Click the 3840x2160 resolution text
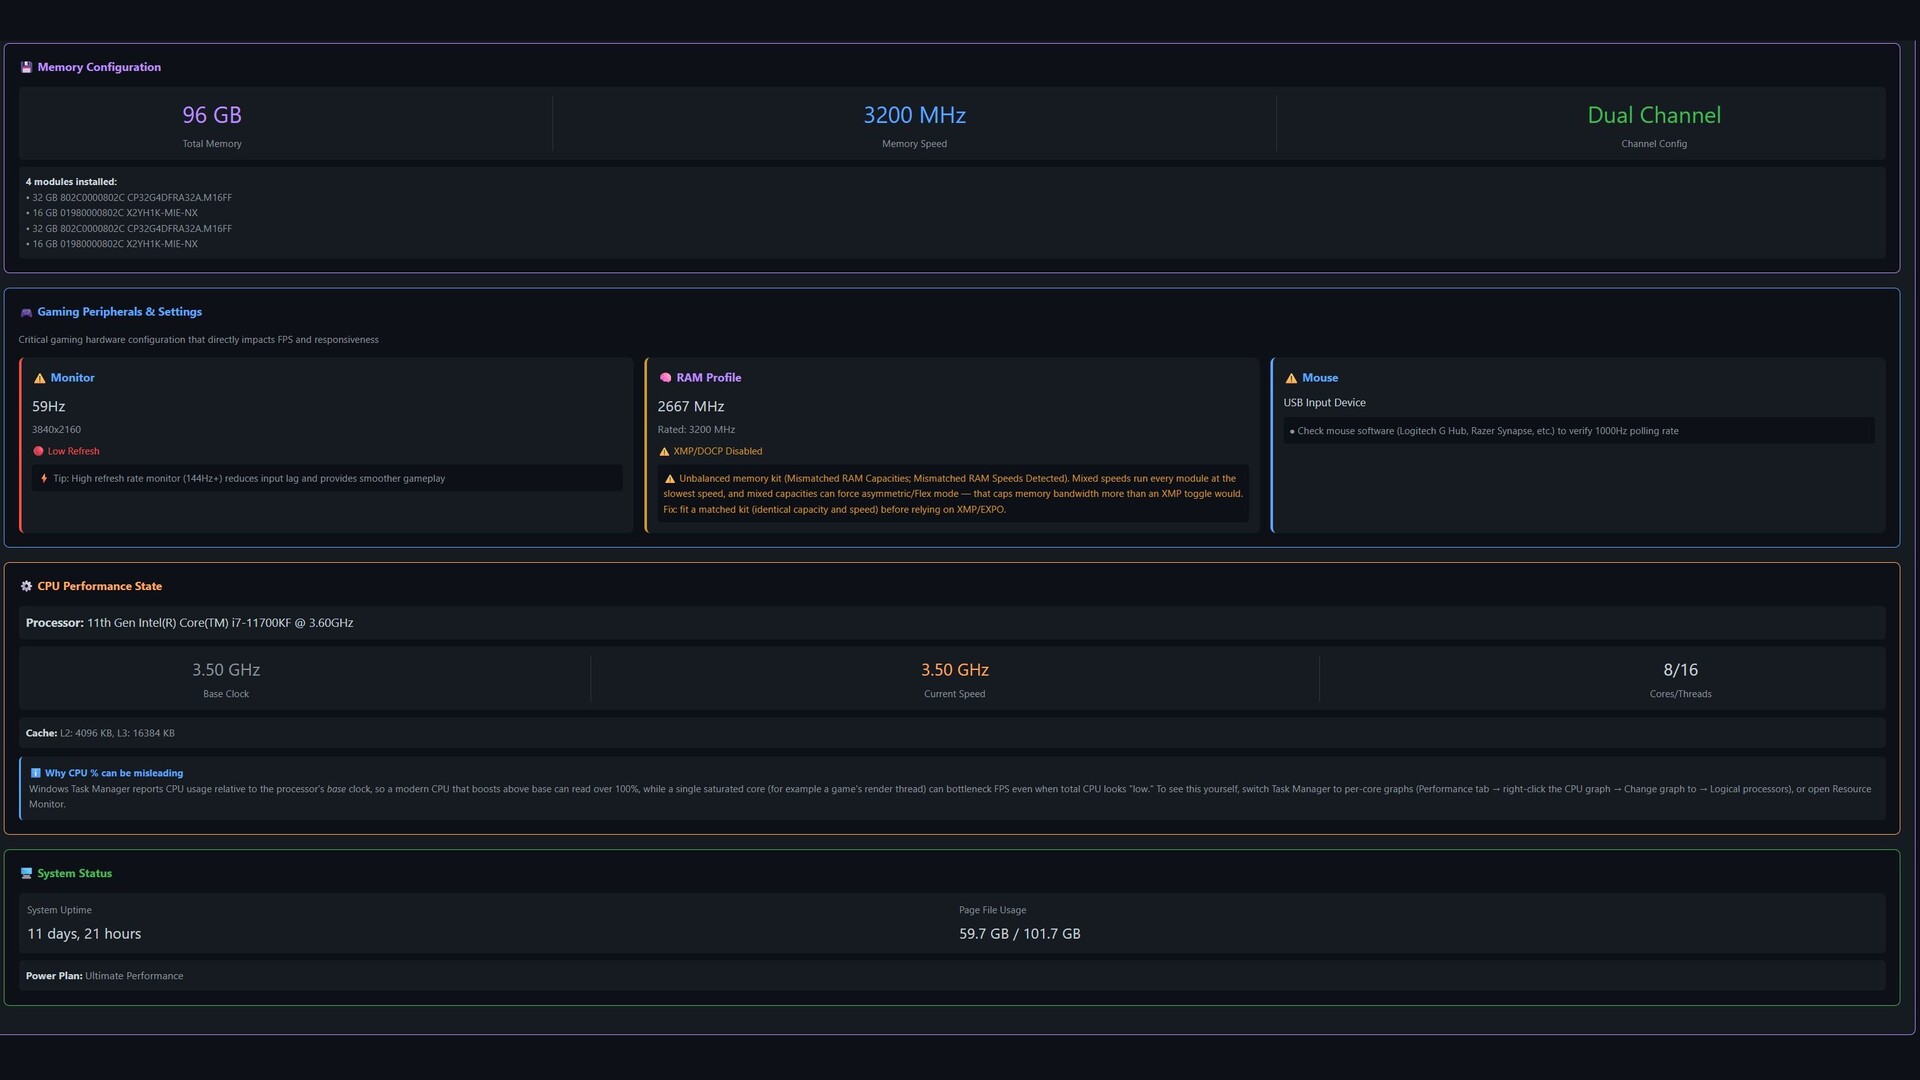Screen dimensions: 1920x1080 pos(56,430)
